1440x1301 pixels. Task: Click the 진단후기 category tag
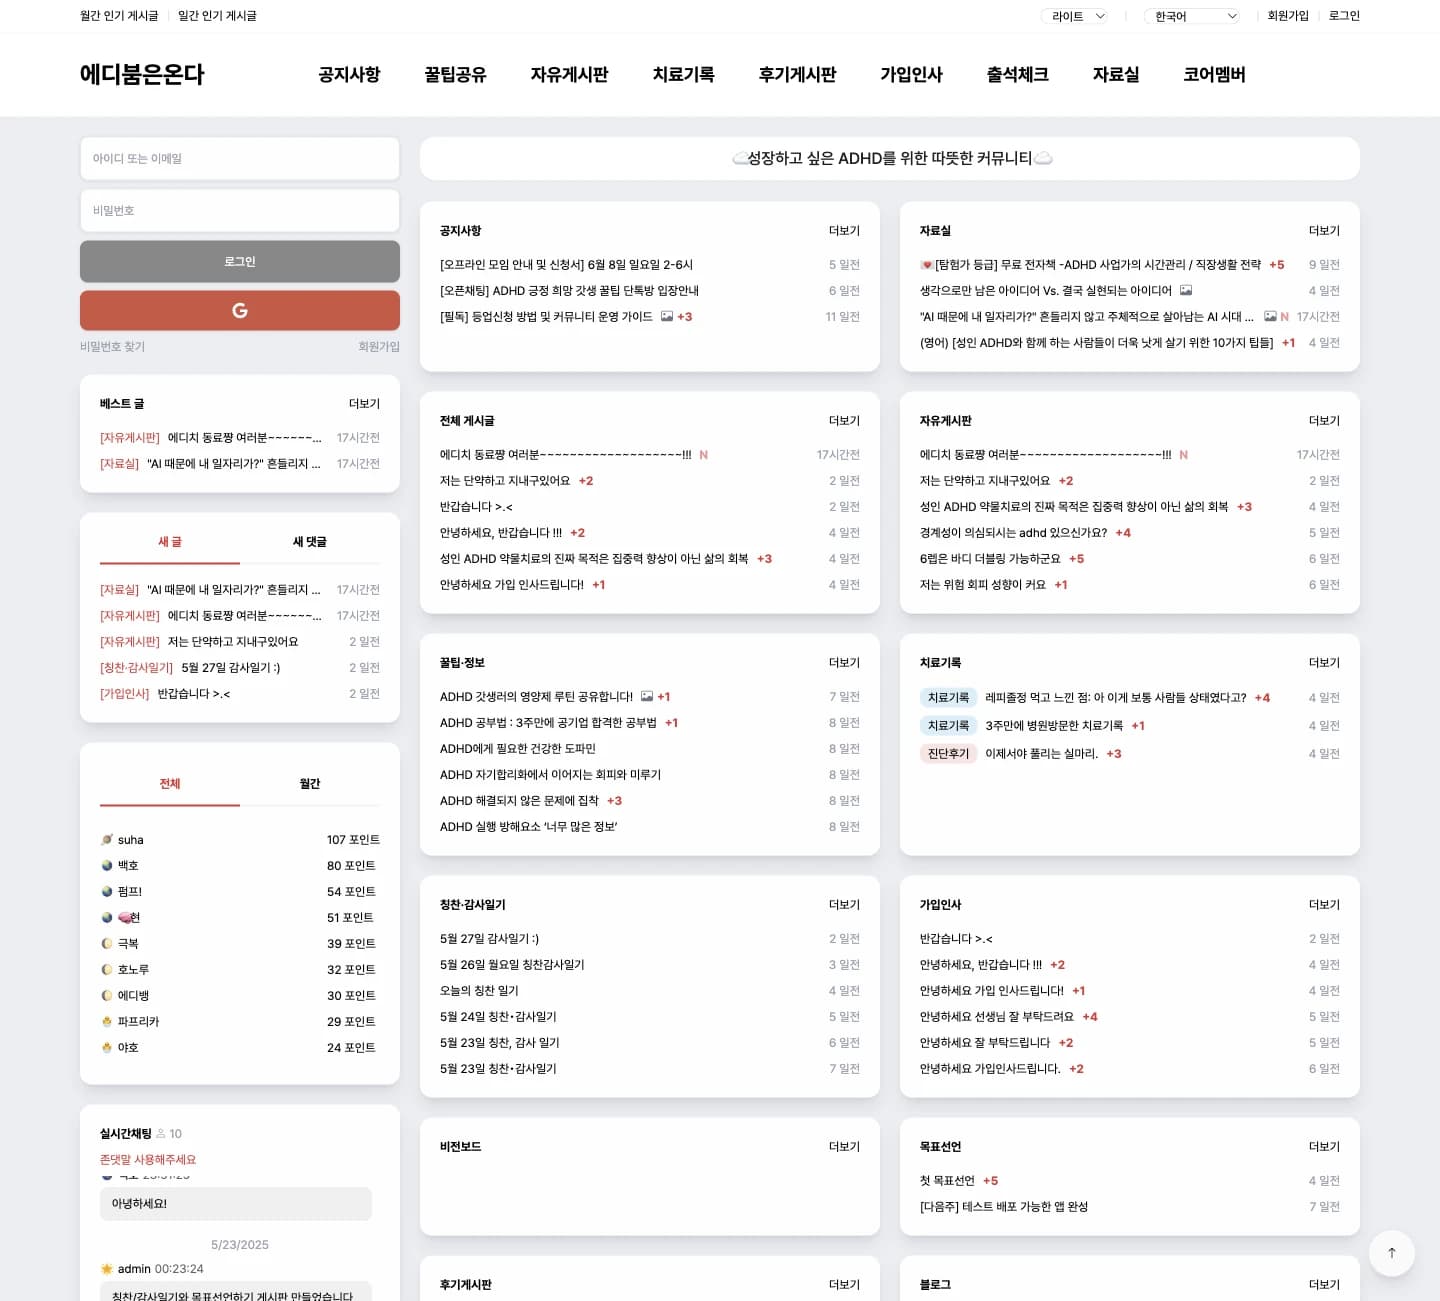(x=947, y=754)
